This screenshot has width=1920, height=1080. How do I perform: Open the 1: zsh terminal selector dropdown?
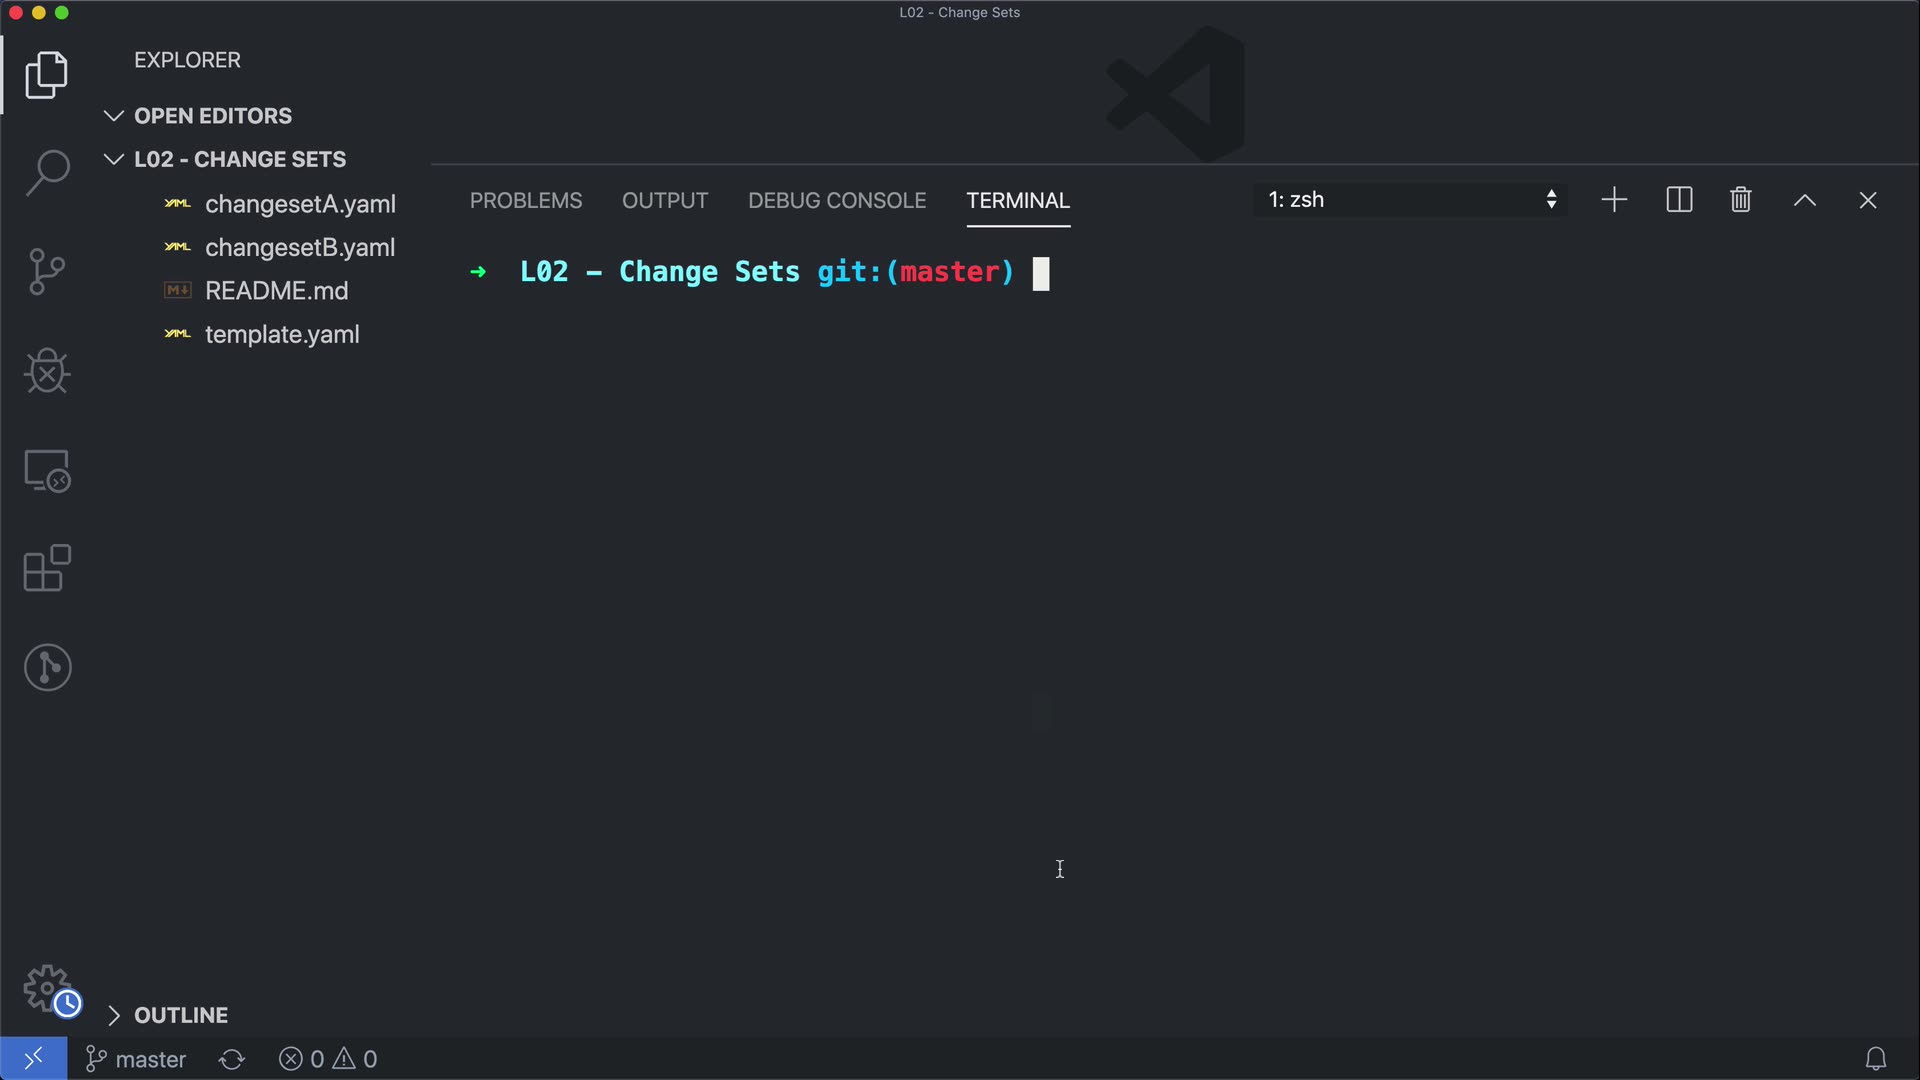coord(1410,200)
